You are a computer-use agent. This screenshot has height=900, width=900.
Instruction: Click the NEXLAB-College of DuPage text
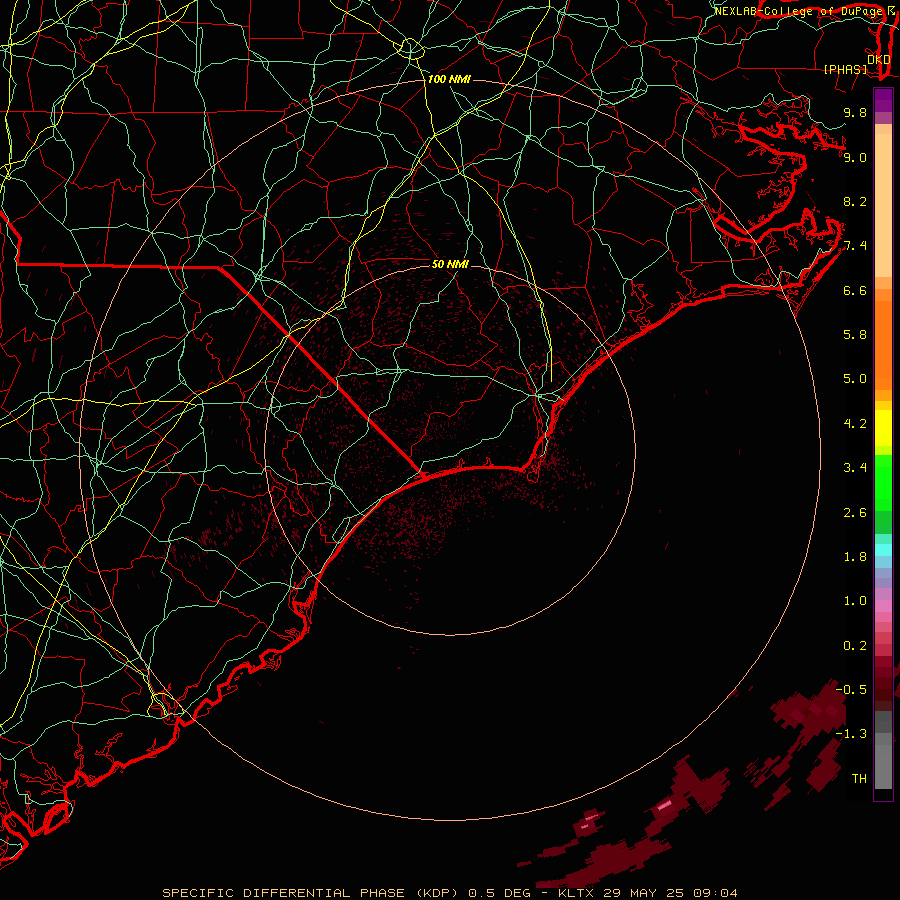coord(798,11)
